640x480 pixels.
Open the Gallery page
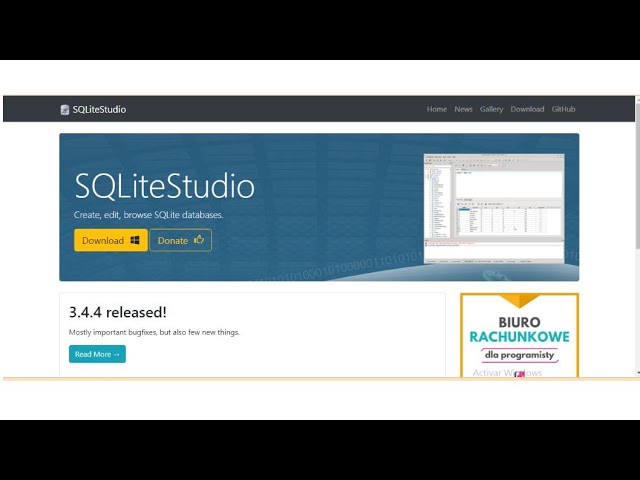pos(491,109)
